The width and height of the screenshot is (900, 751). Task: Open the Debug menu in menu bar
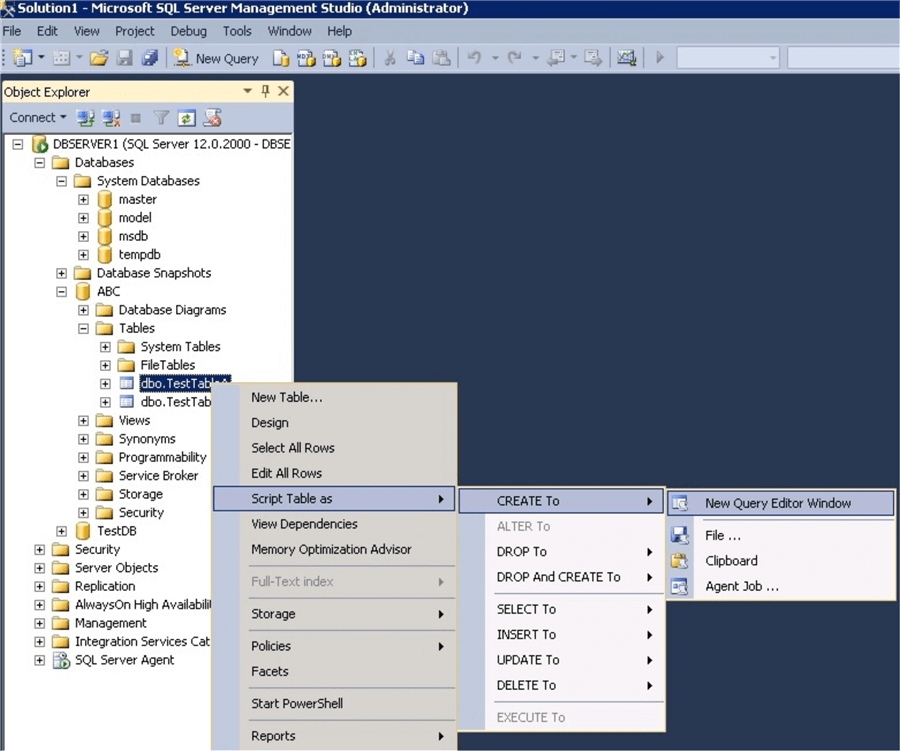tap(188, 31)
